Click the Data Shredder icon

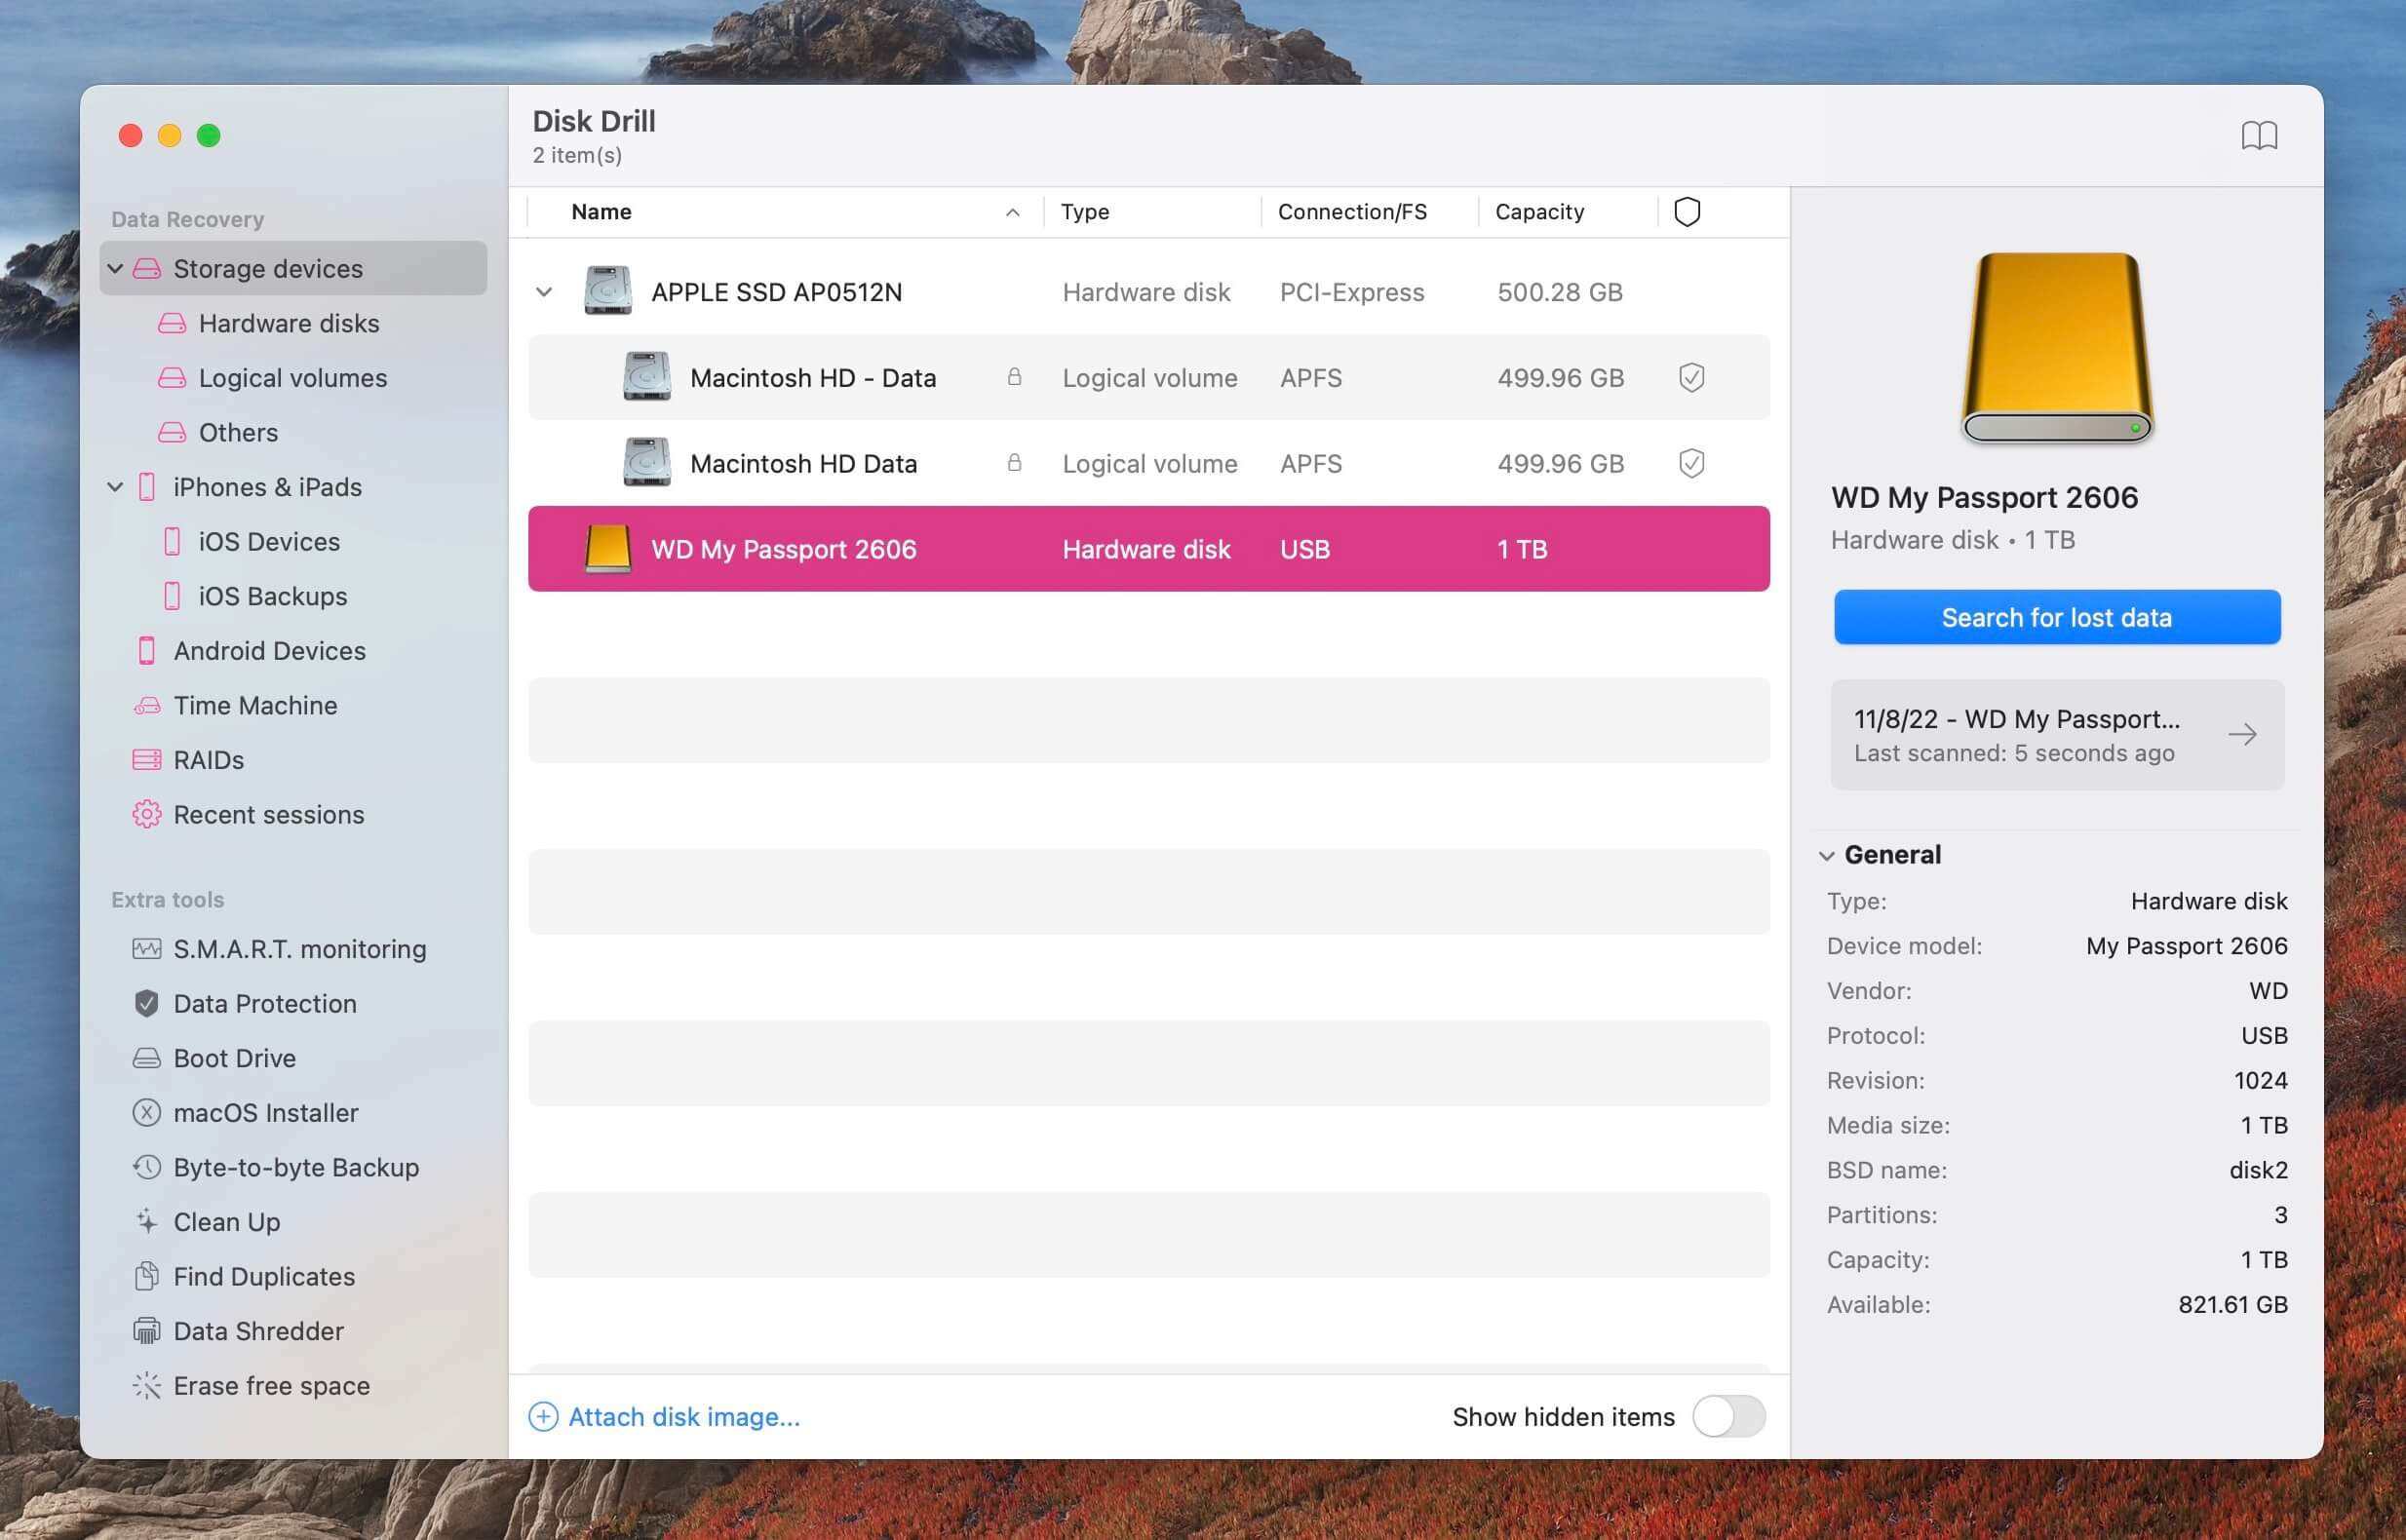click(147, 1331)
